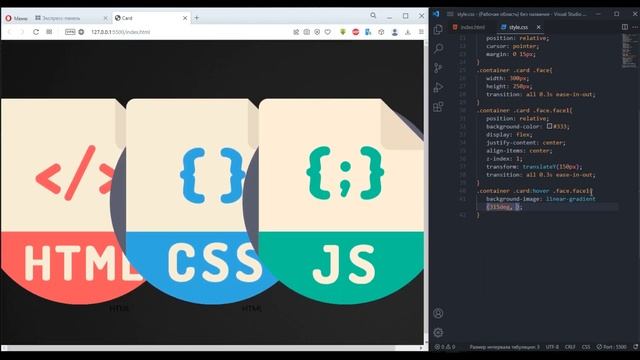Screen dimensions: 640x360
Task: Toggle the Opera VPN badge
Action: (x=70, y=32)
